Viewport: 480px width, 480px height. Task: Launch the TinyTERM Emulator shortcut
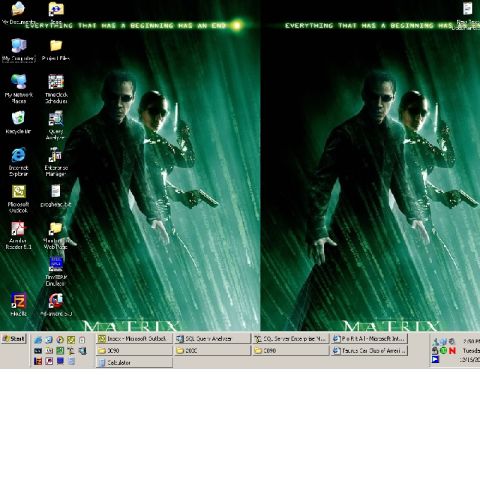coord(56,271)
